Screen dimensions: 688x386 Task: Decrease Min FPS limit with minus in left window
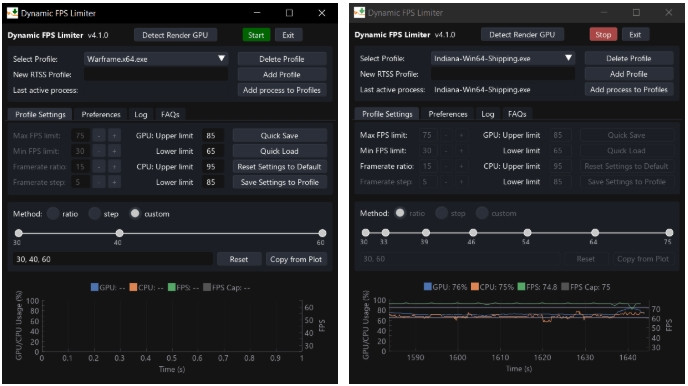99,151
